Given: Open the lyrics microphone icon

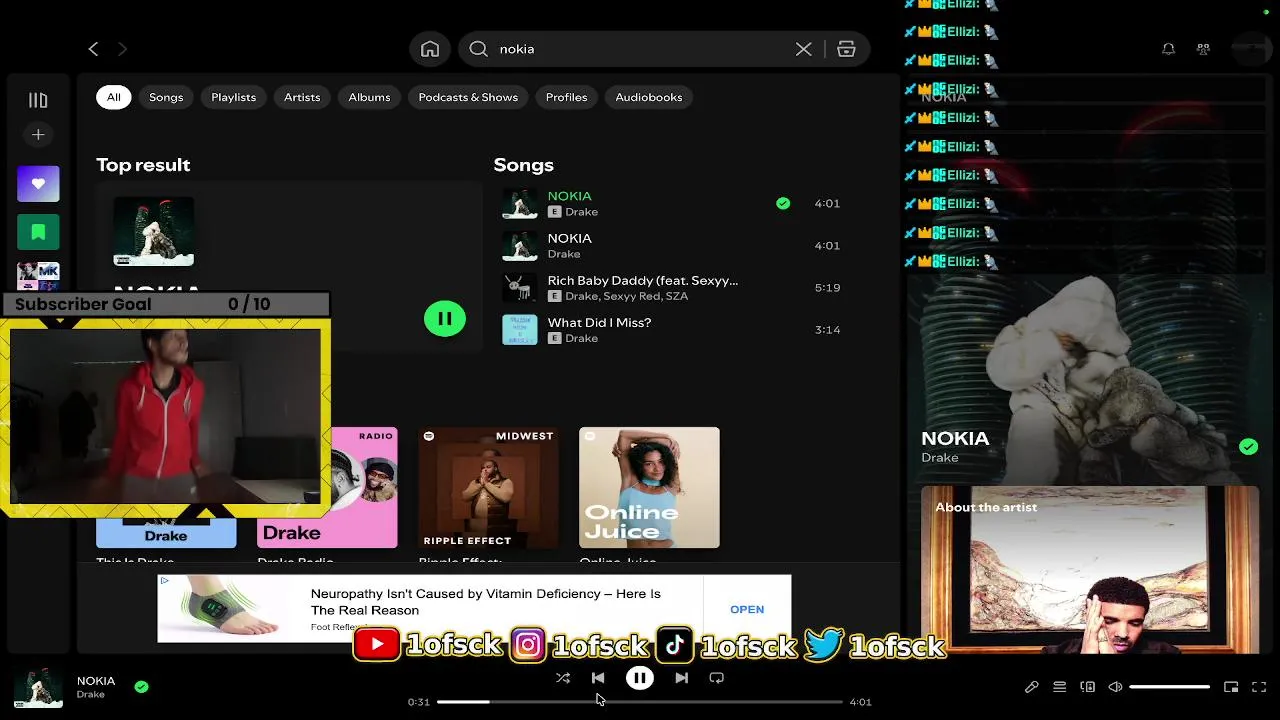Looking at the screenshot, I should tap(1031, 687).
